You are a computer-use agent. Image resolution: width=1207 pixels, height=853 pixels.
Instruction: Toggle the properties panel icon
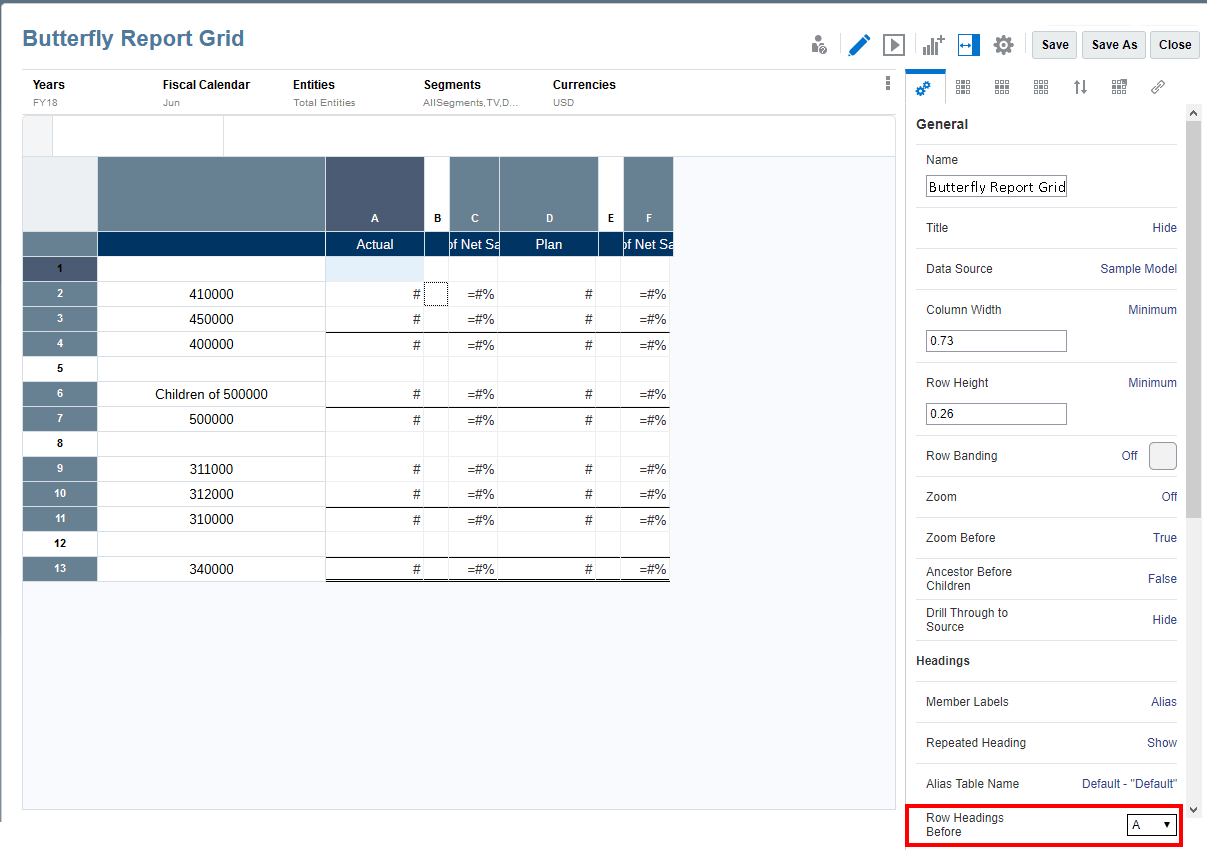pos(968,45)
